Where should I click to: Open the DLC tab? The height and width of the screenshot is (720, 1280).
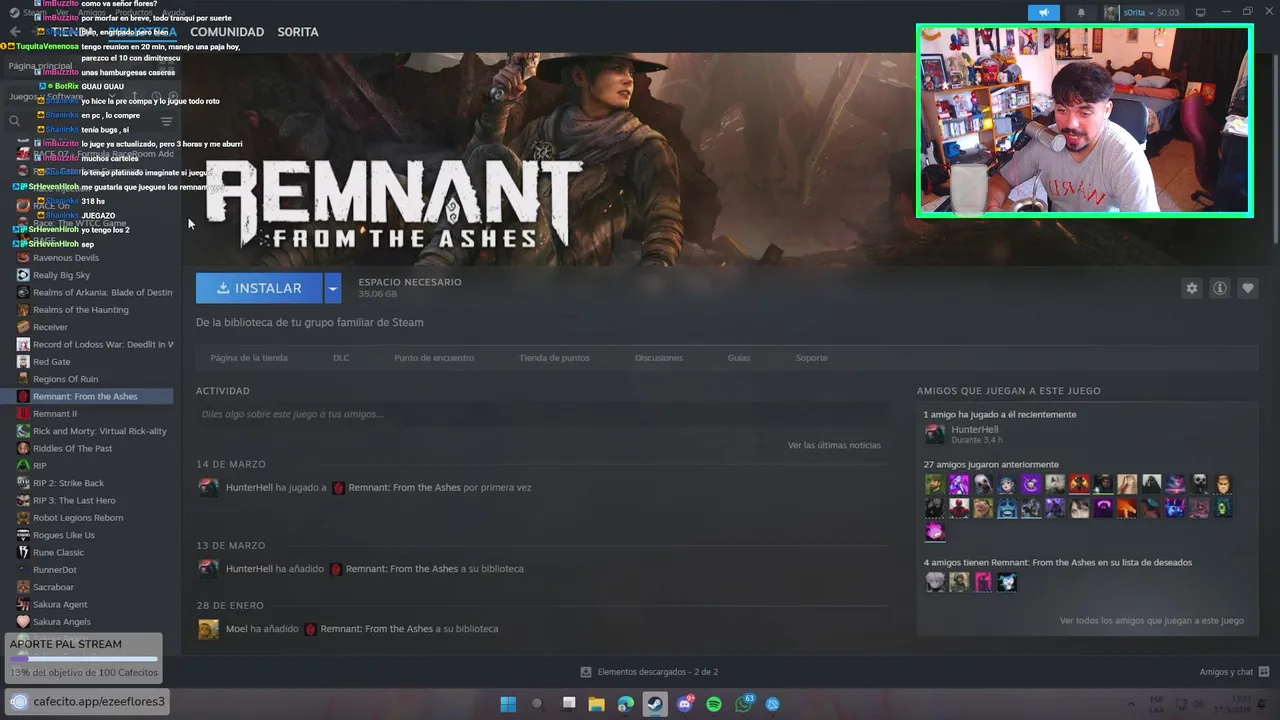pyautogui.click(x=341, y=357)
